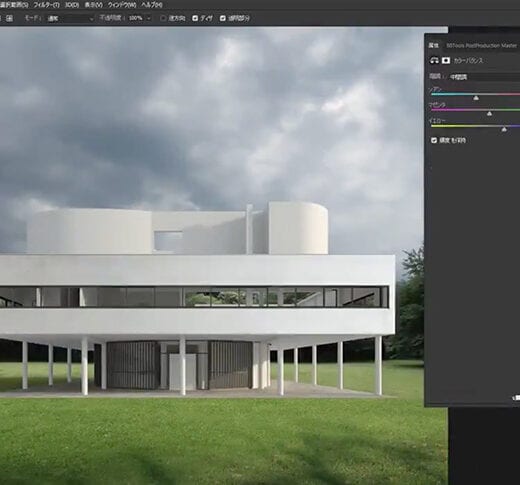Select the diamond gradient style icon

[10, 18]
